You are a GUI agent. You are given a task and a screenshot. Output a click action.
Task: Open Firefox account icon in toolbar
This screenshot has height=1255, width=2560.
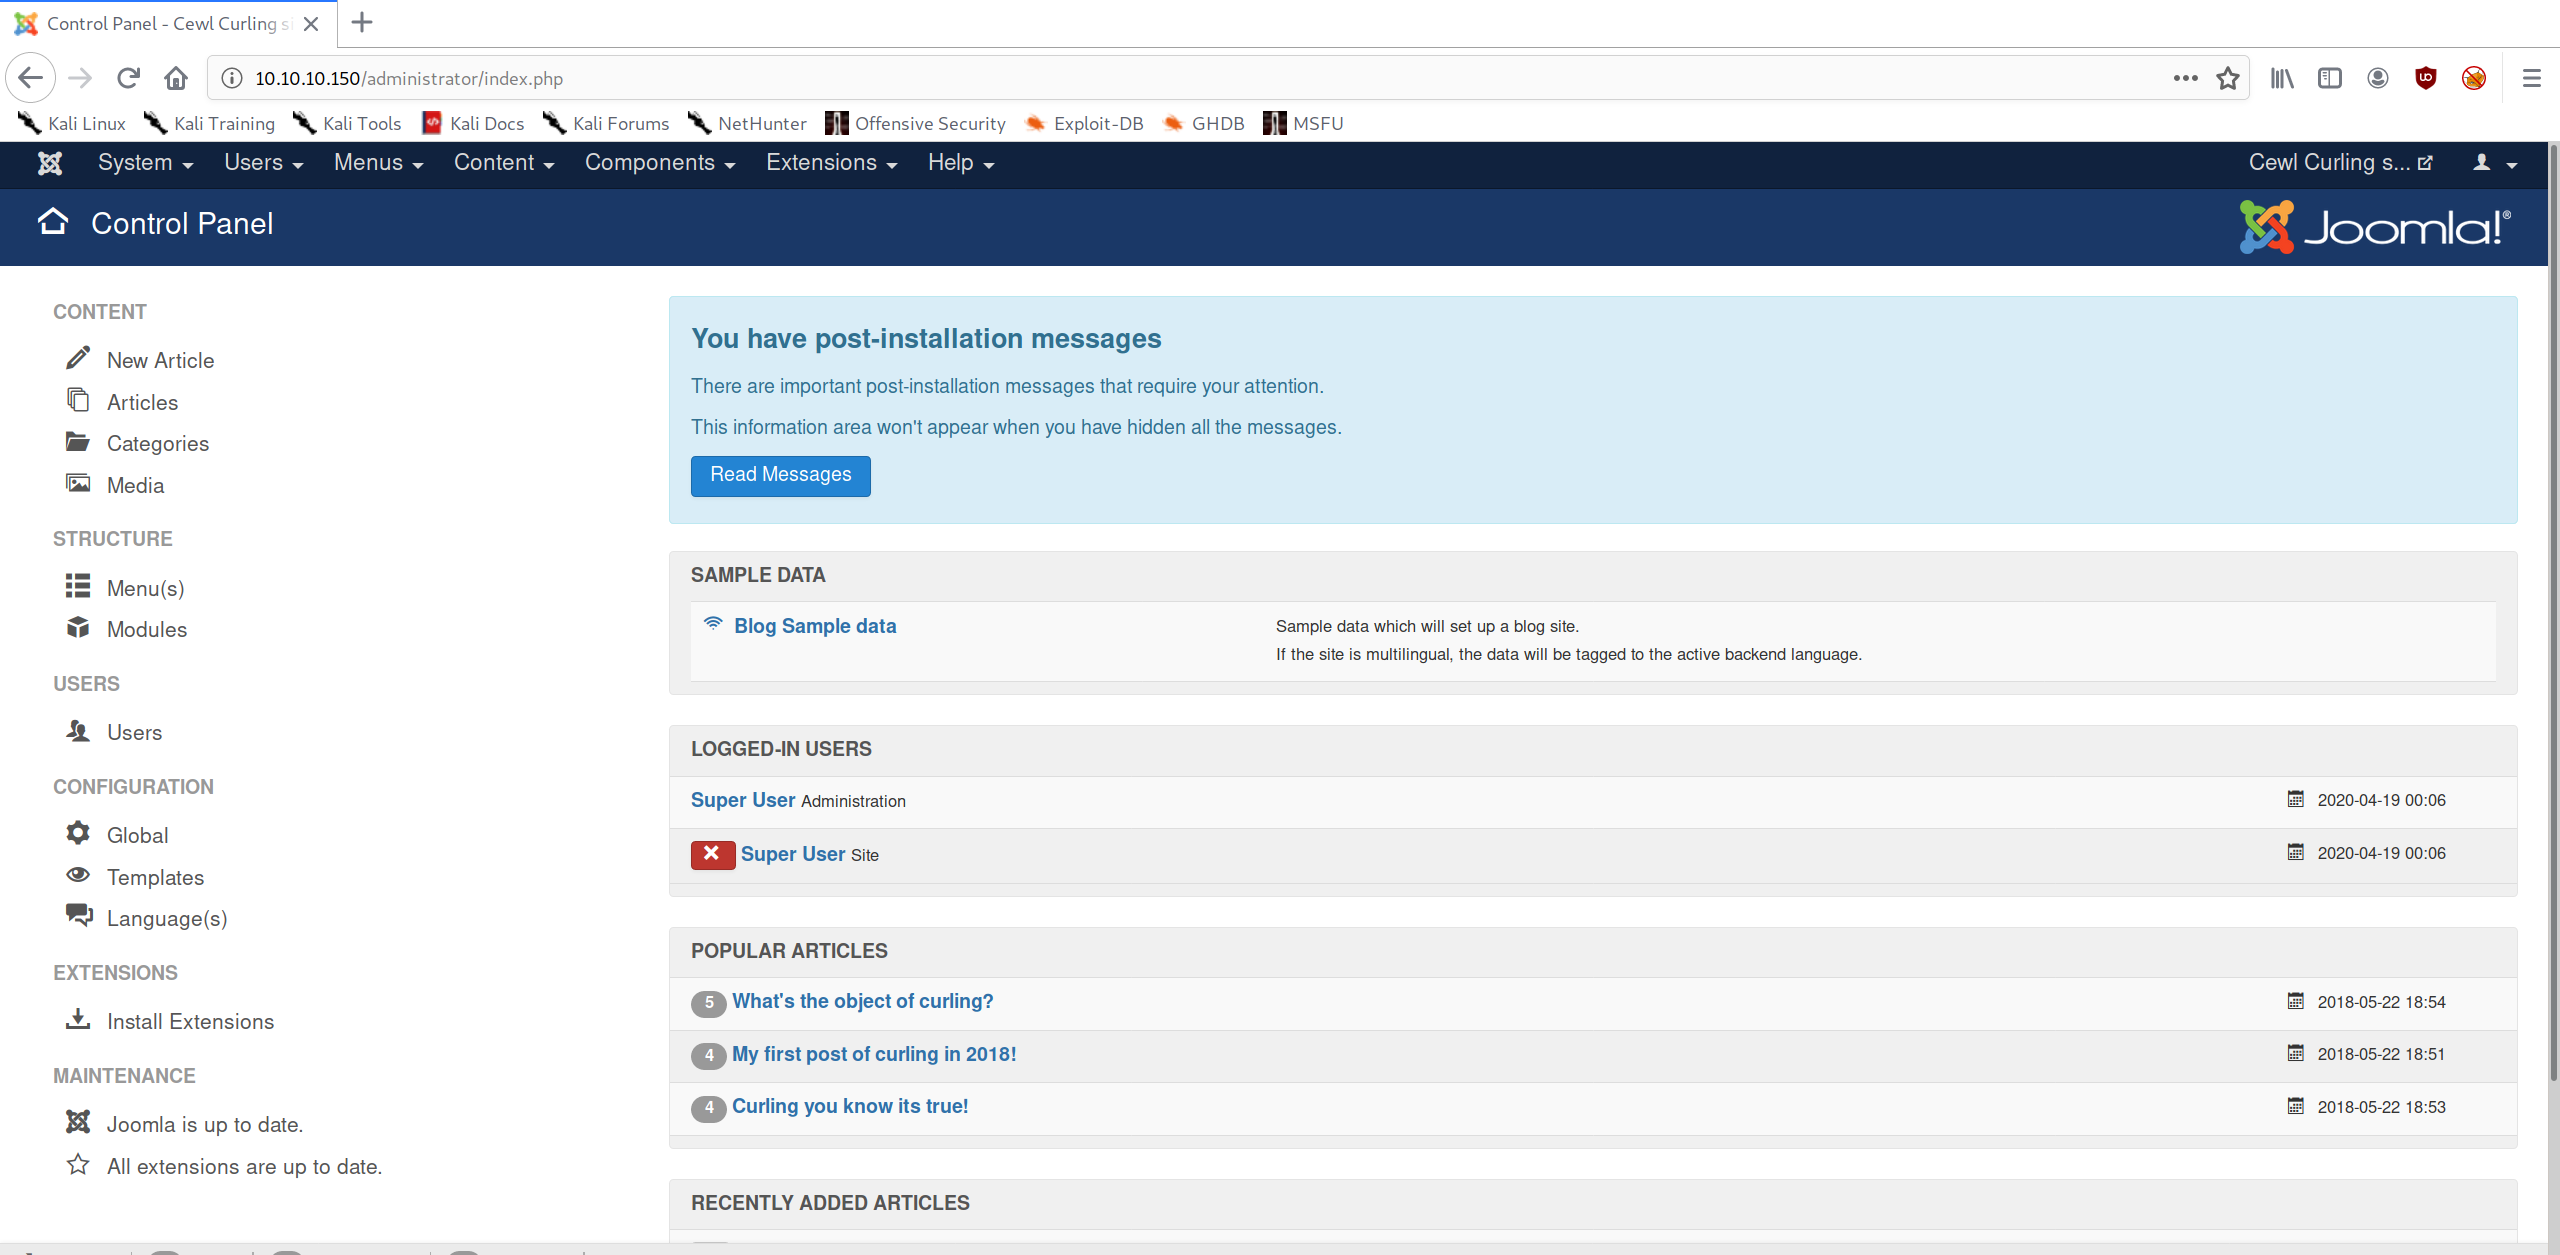tap(2378, 78)
